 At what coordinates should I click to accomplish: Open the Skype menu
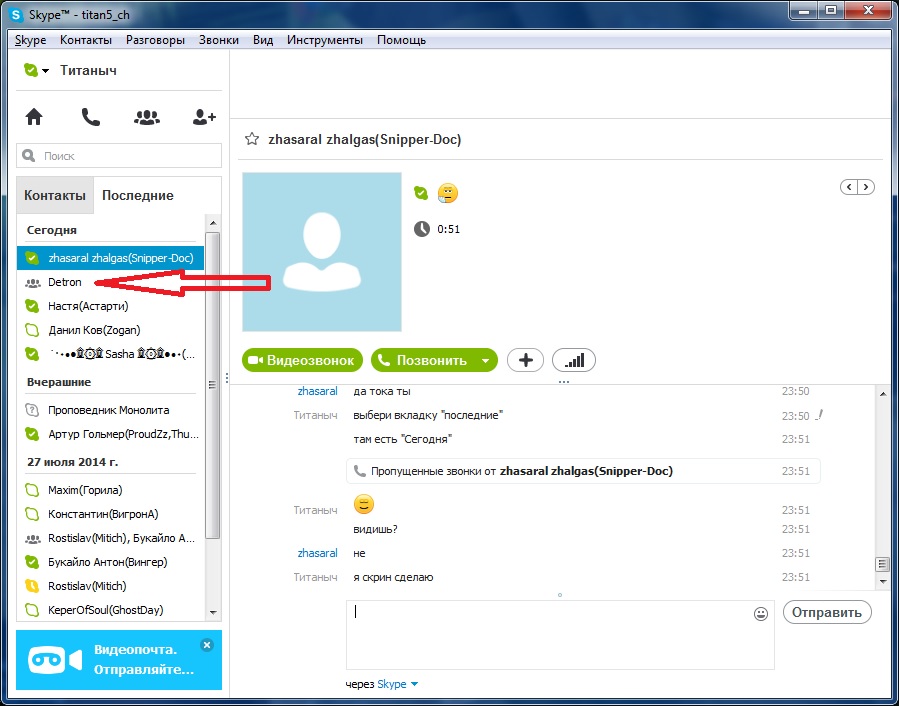(x=30, y=40)
